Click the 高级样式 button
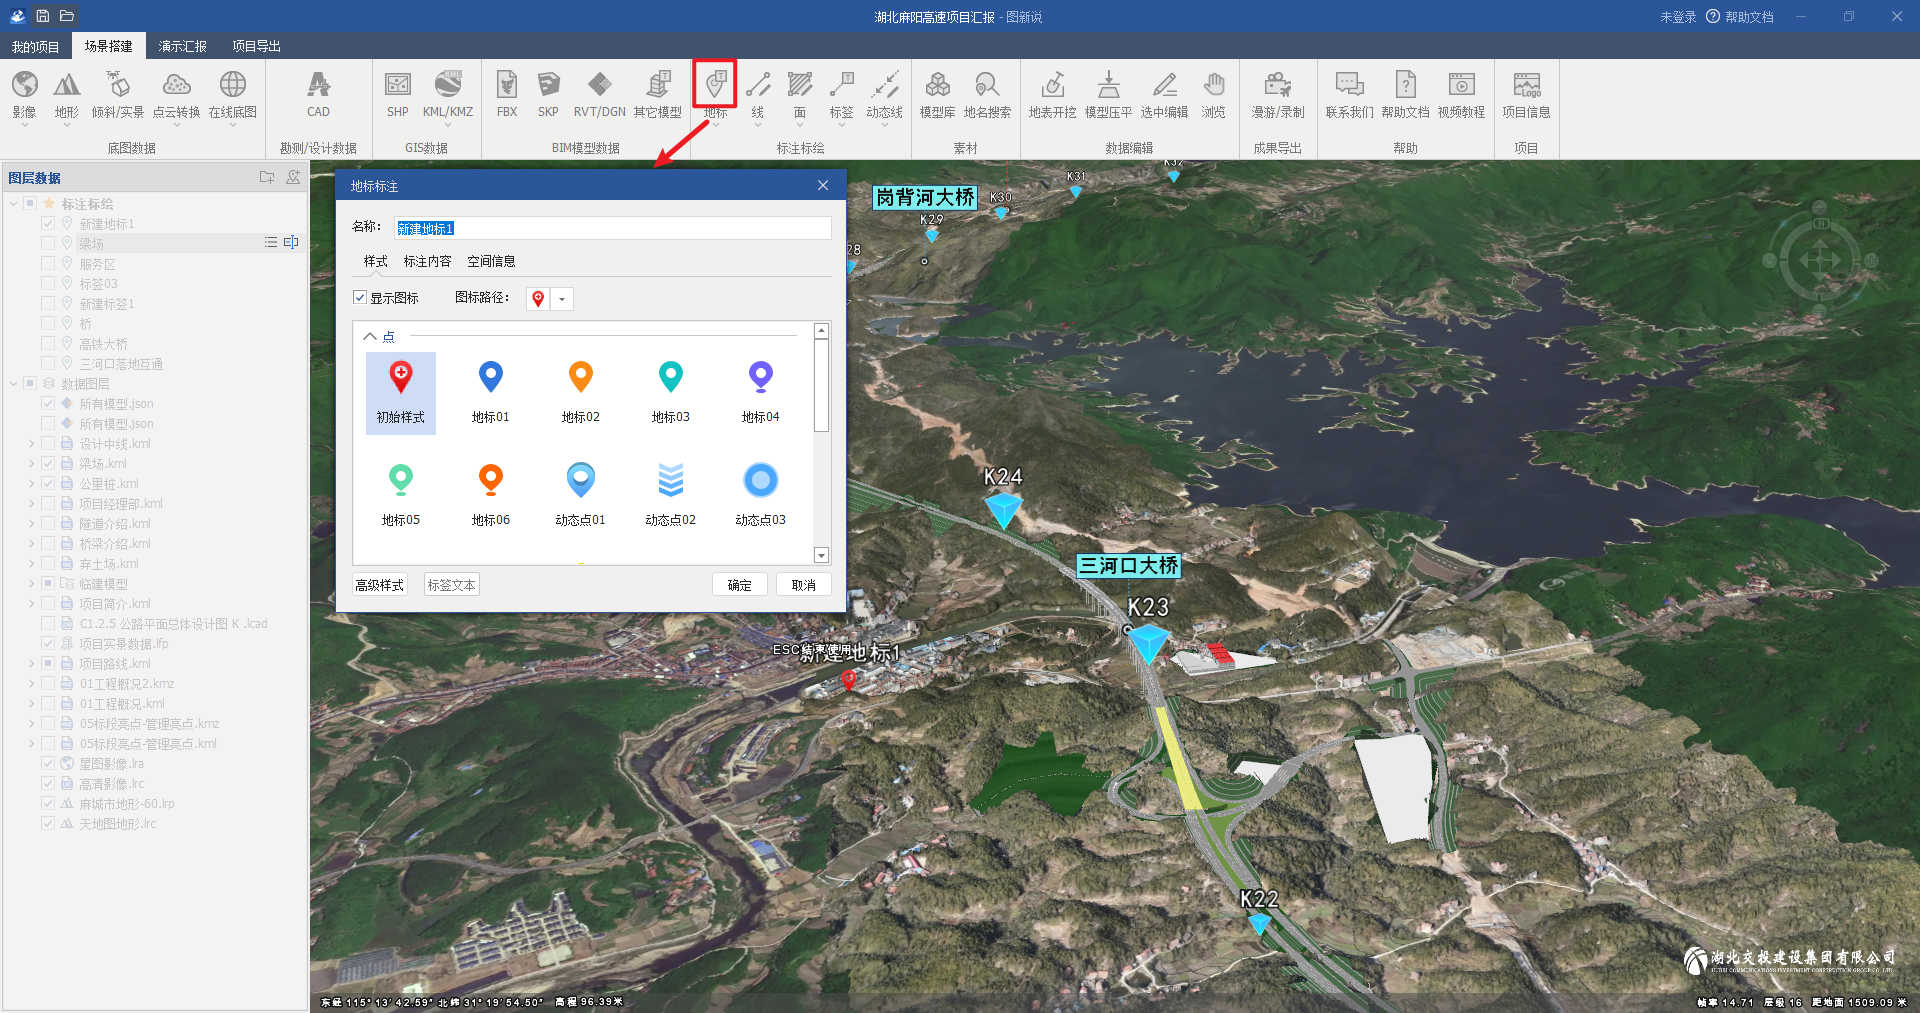1920x1013 pixels. tap(380, 585)
